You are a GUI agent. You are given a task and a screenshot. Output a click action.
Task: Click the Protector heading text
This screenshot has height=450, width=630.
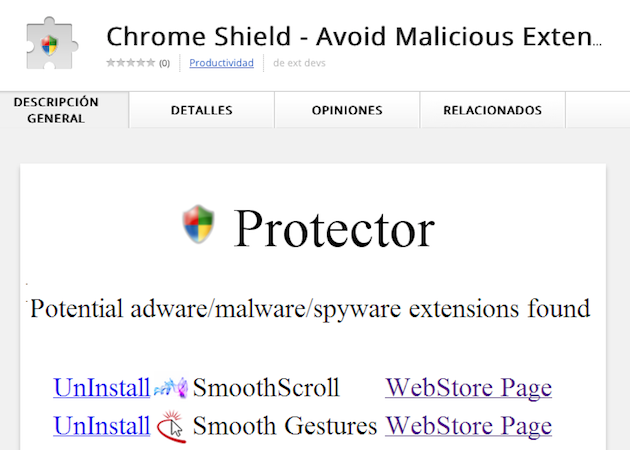334,228
